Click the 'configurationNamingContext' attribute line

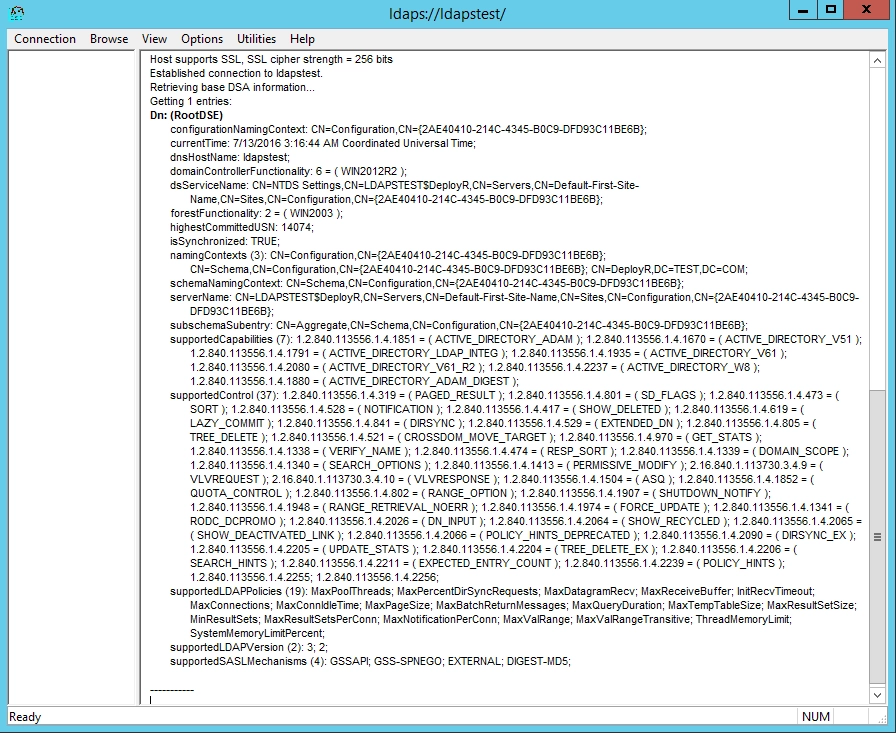[x=408, y=129]
